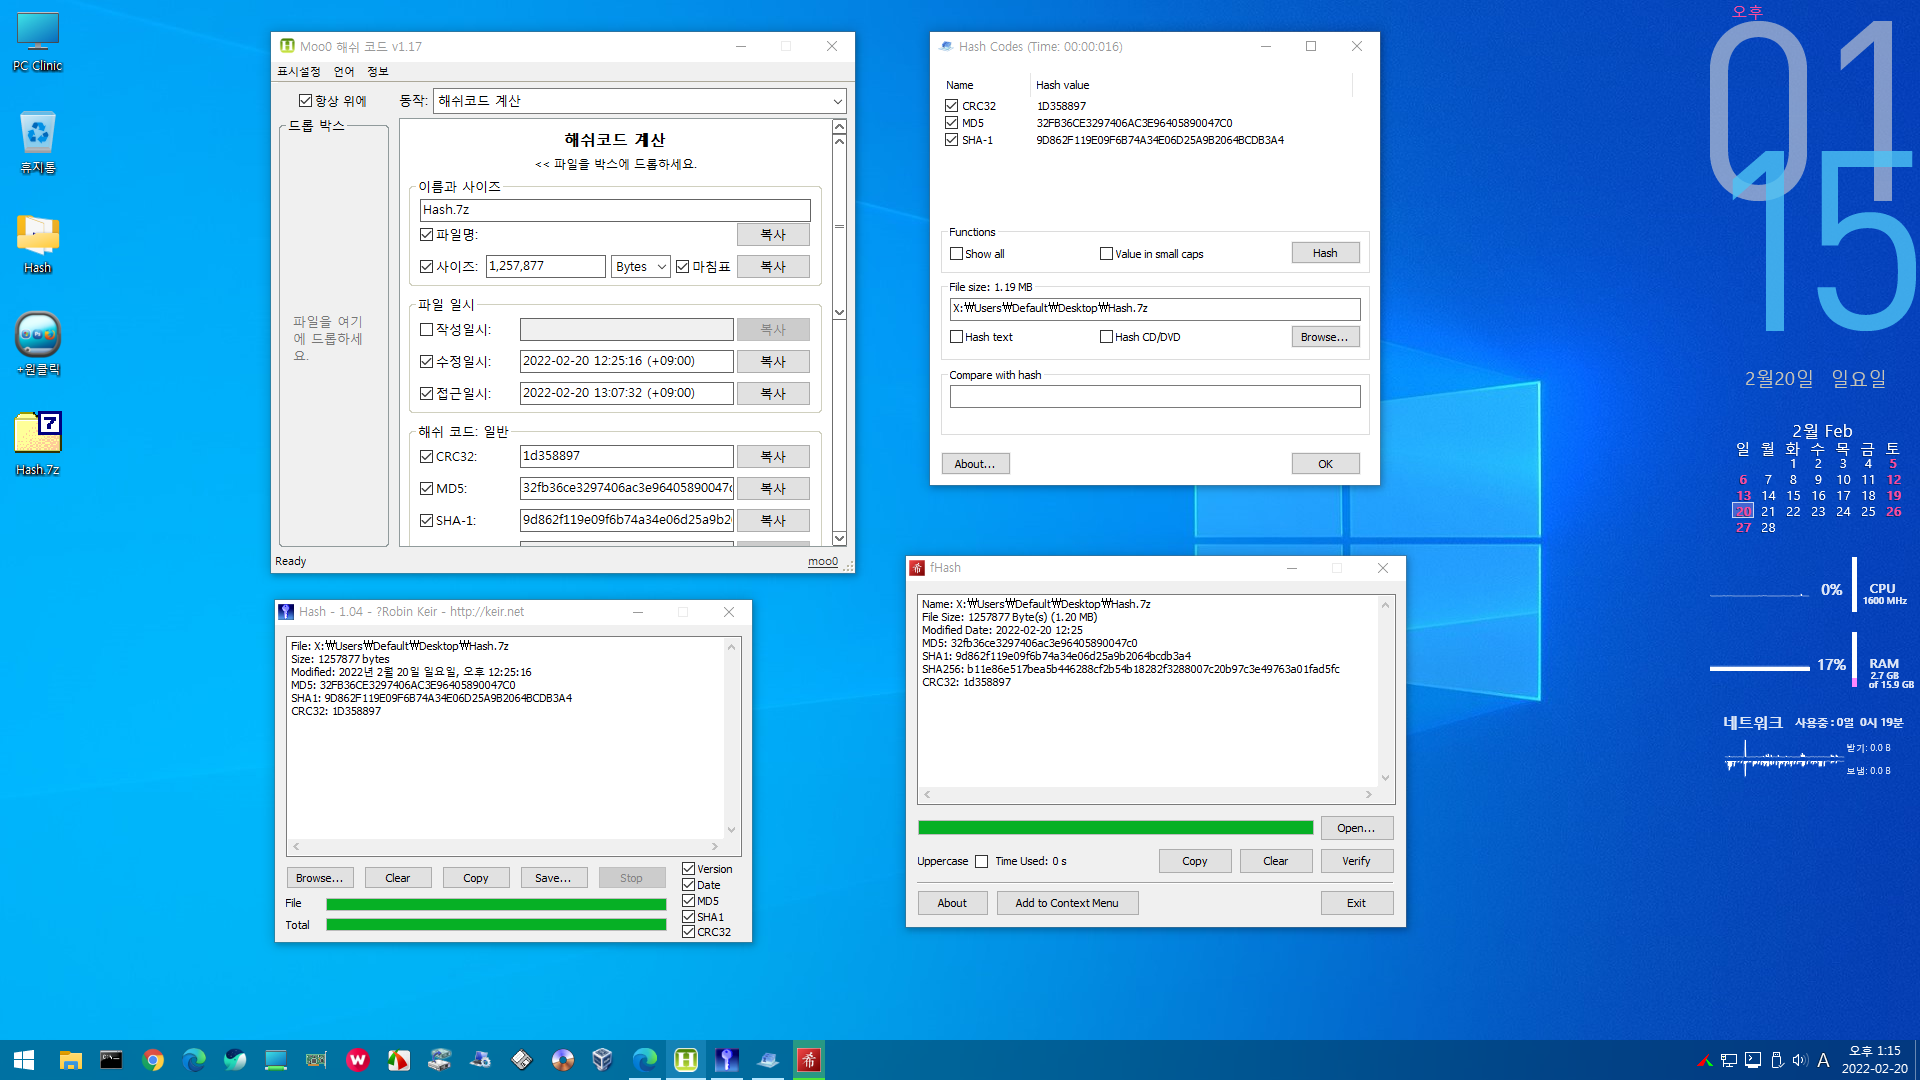Expand the 동작 해쉬코드 계산 dropdown
Image resolution: width=1920 pixels, height=1080 pixels.
click(x=640, y=101)
